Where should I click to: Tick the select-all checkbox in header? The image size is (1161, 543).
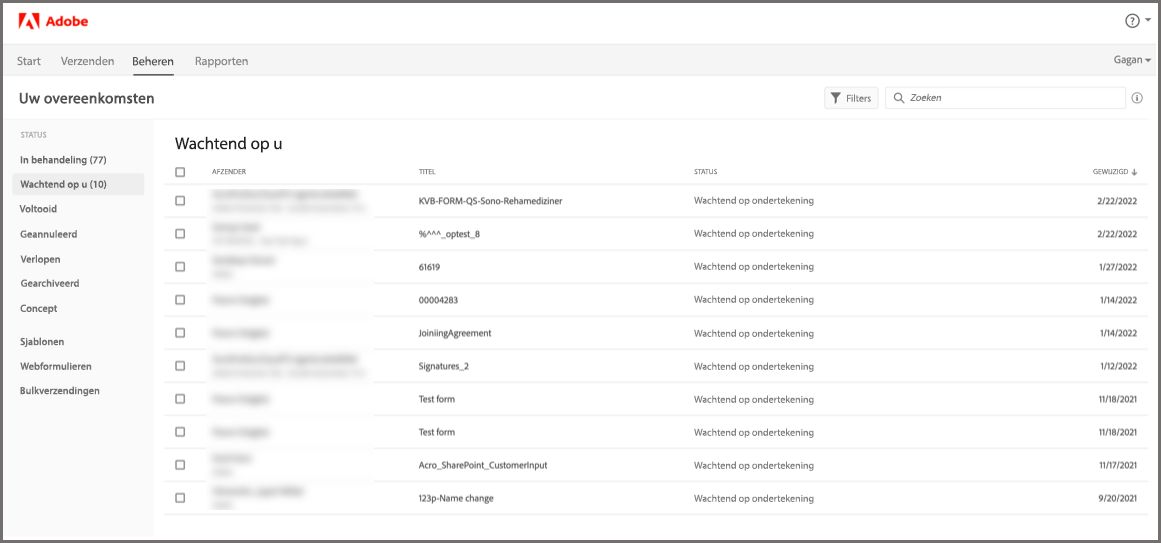tap(180, 172)
